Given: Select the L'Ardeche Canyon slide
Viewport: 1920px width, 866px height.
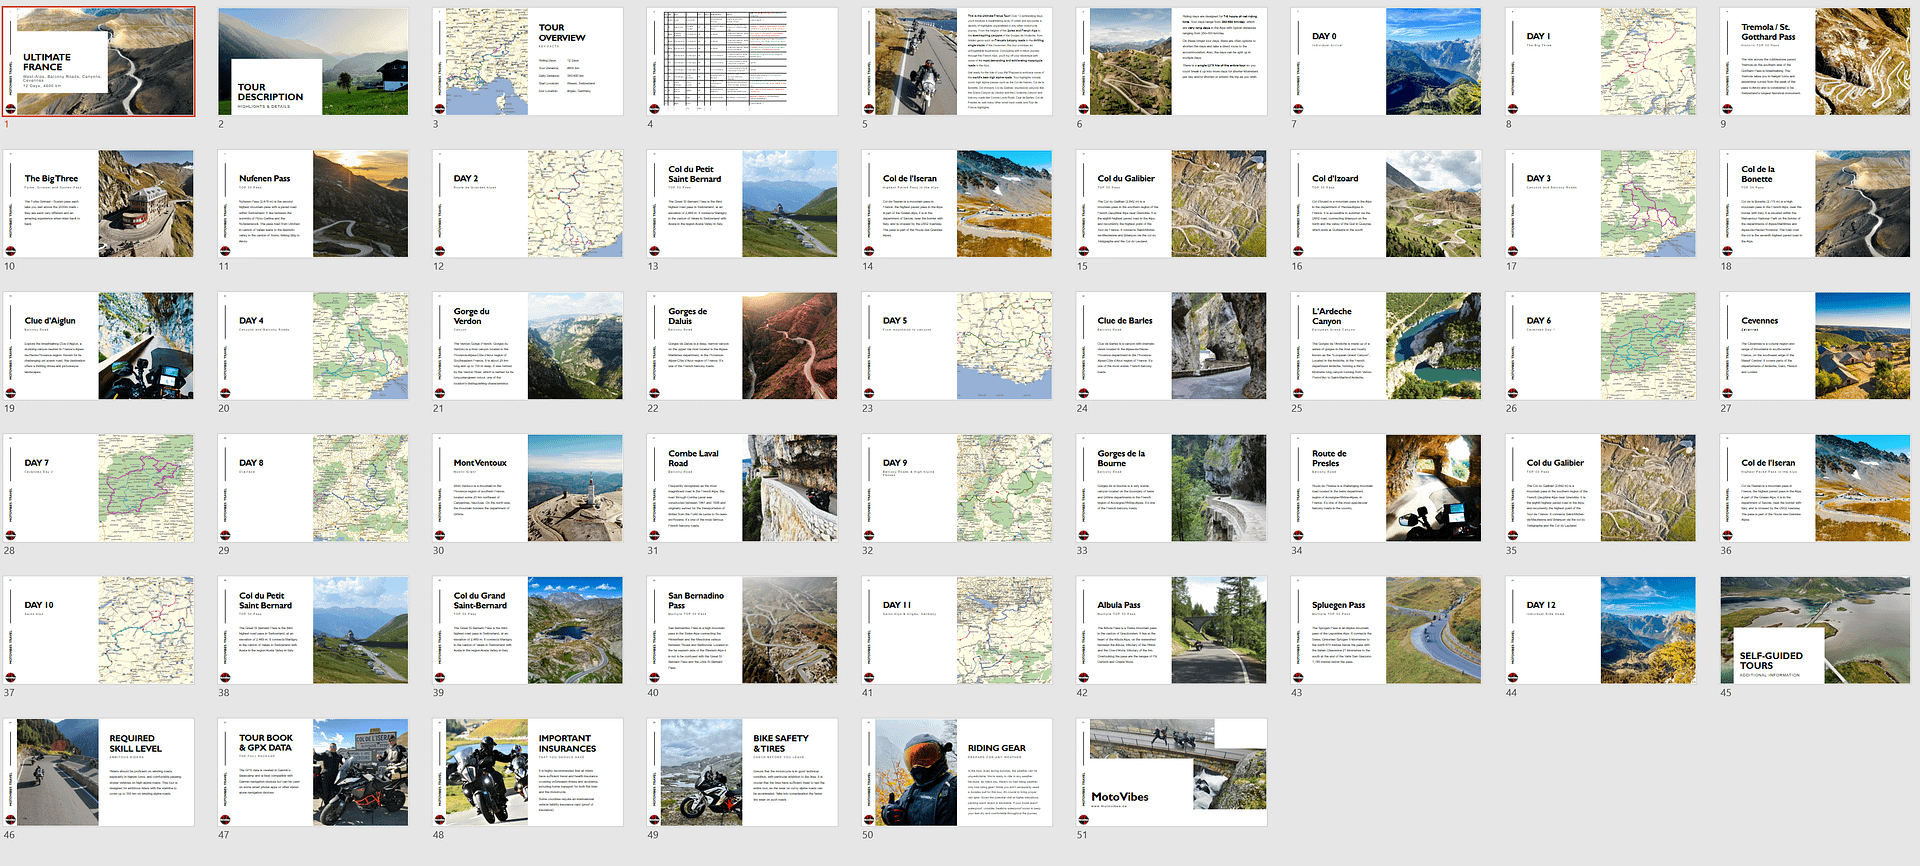Looking at the screenshot, I should [1386, 346].
